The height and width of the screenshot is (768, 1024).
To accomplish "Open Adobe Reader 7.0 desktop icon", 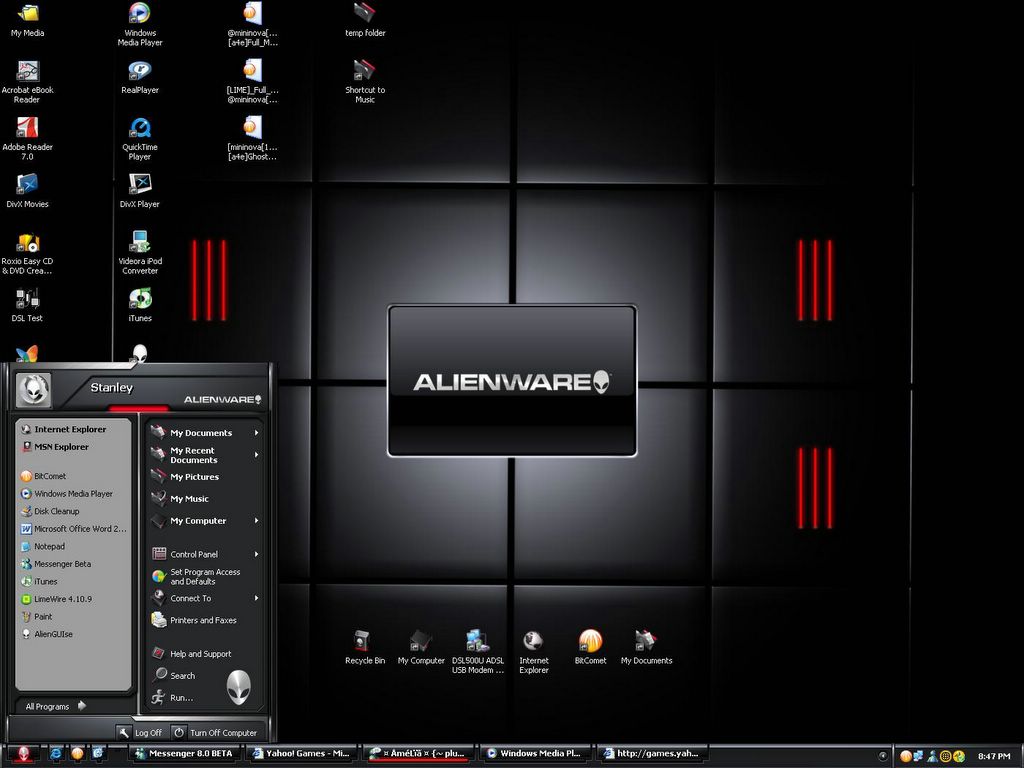I will 27,138.
